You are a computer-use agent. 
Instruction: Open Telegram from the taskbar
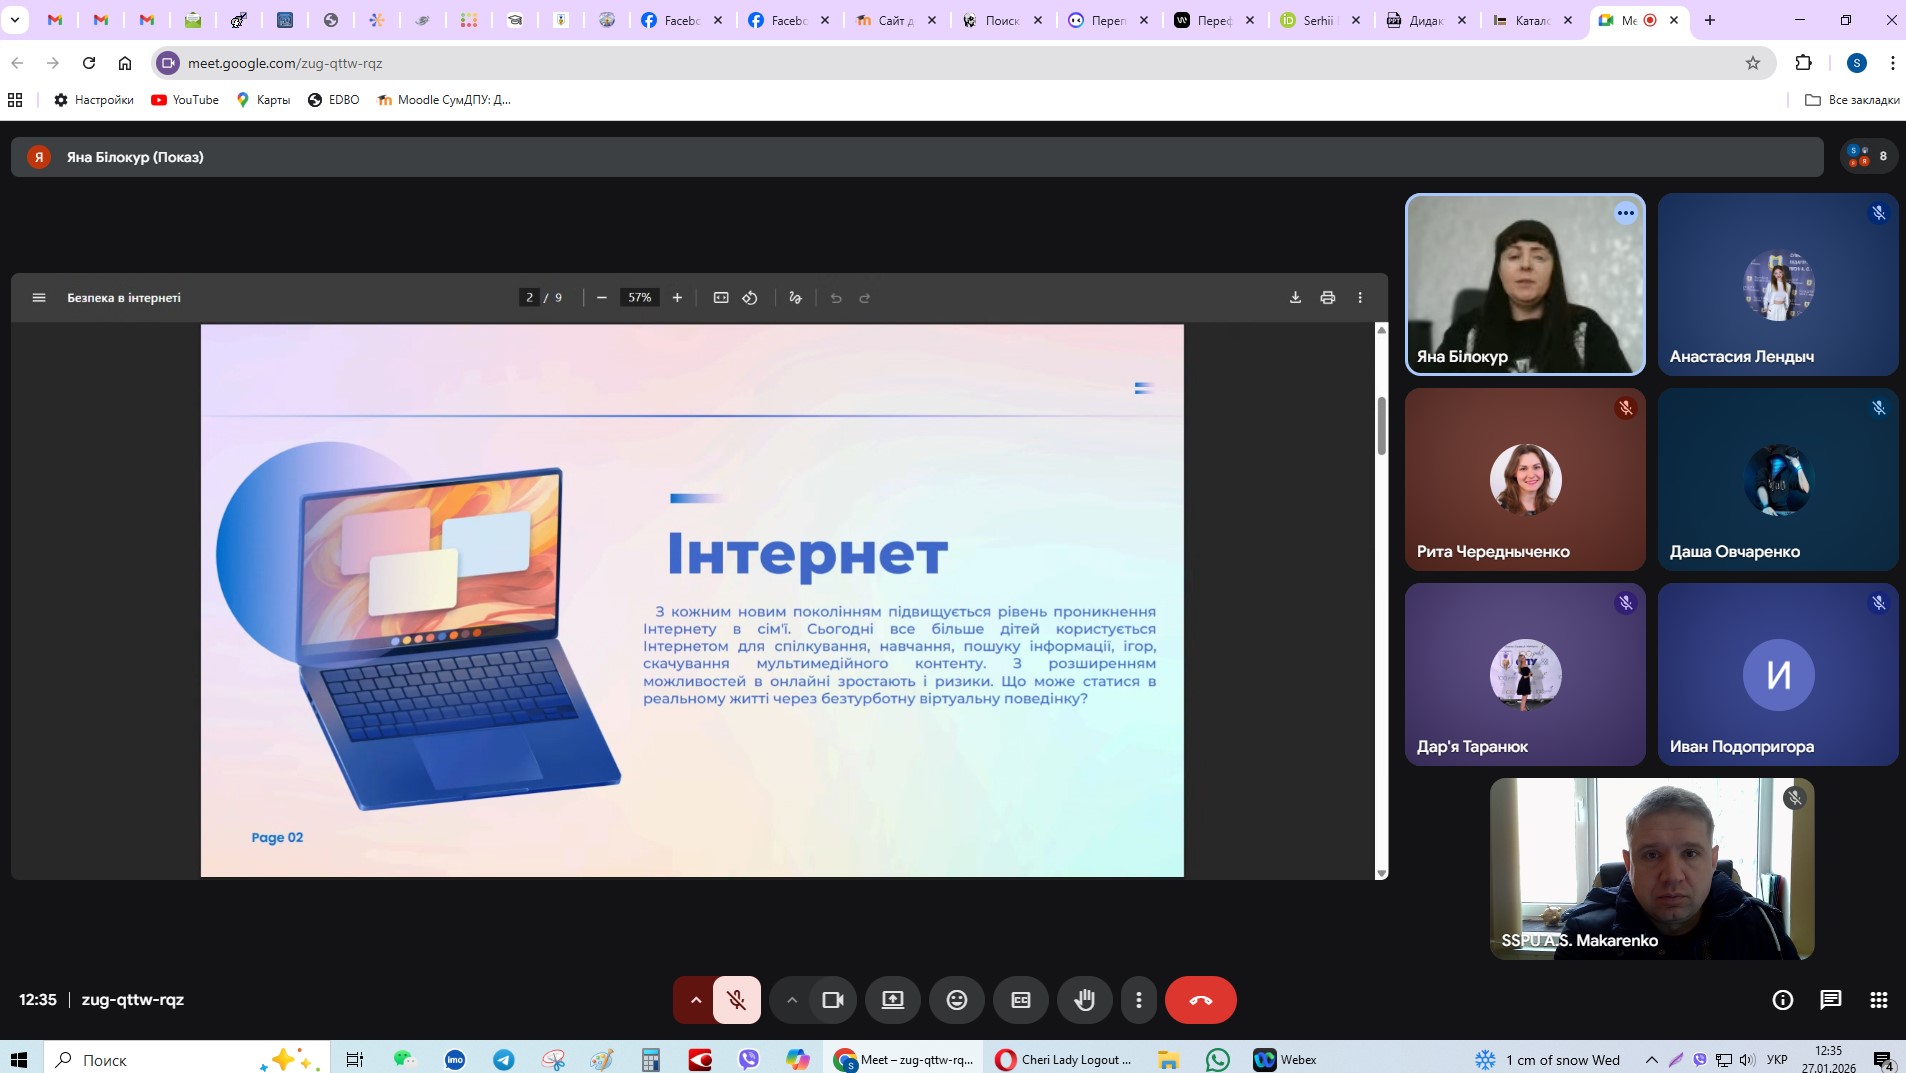click(504, 1060)
